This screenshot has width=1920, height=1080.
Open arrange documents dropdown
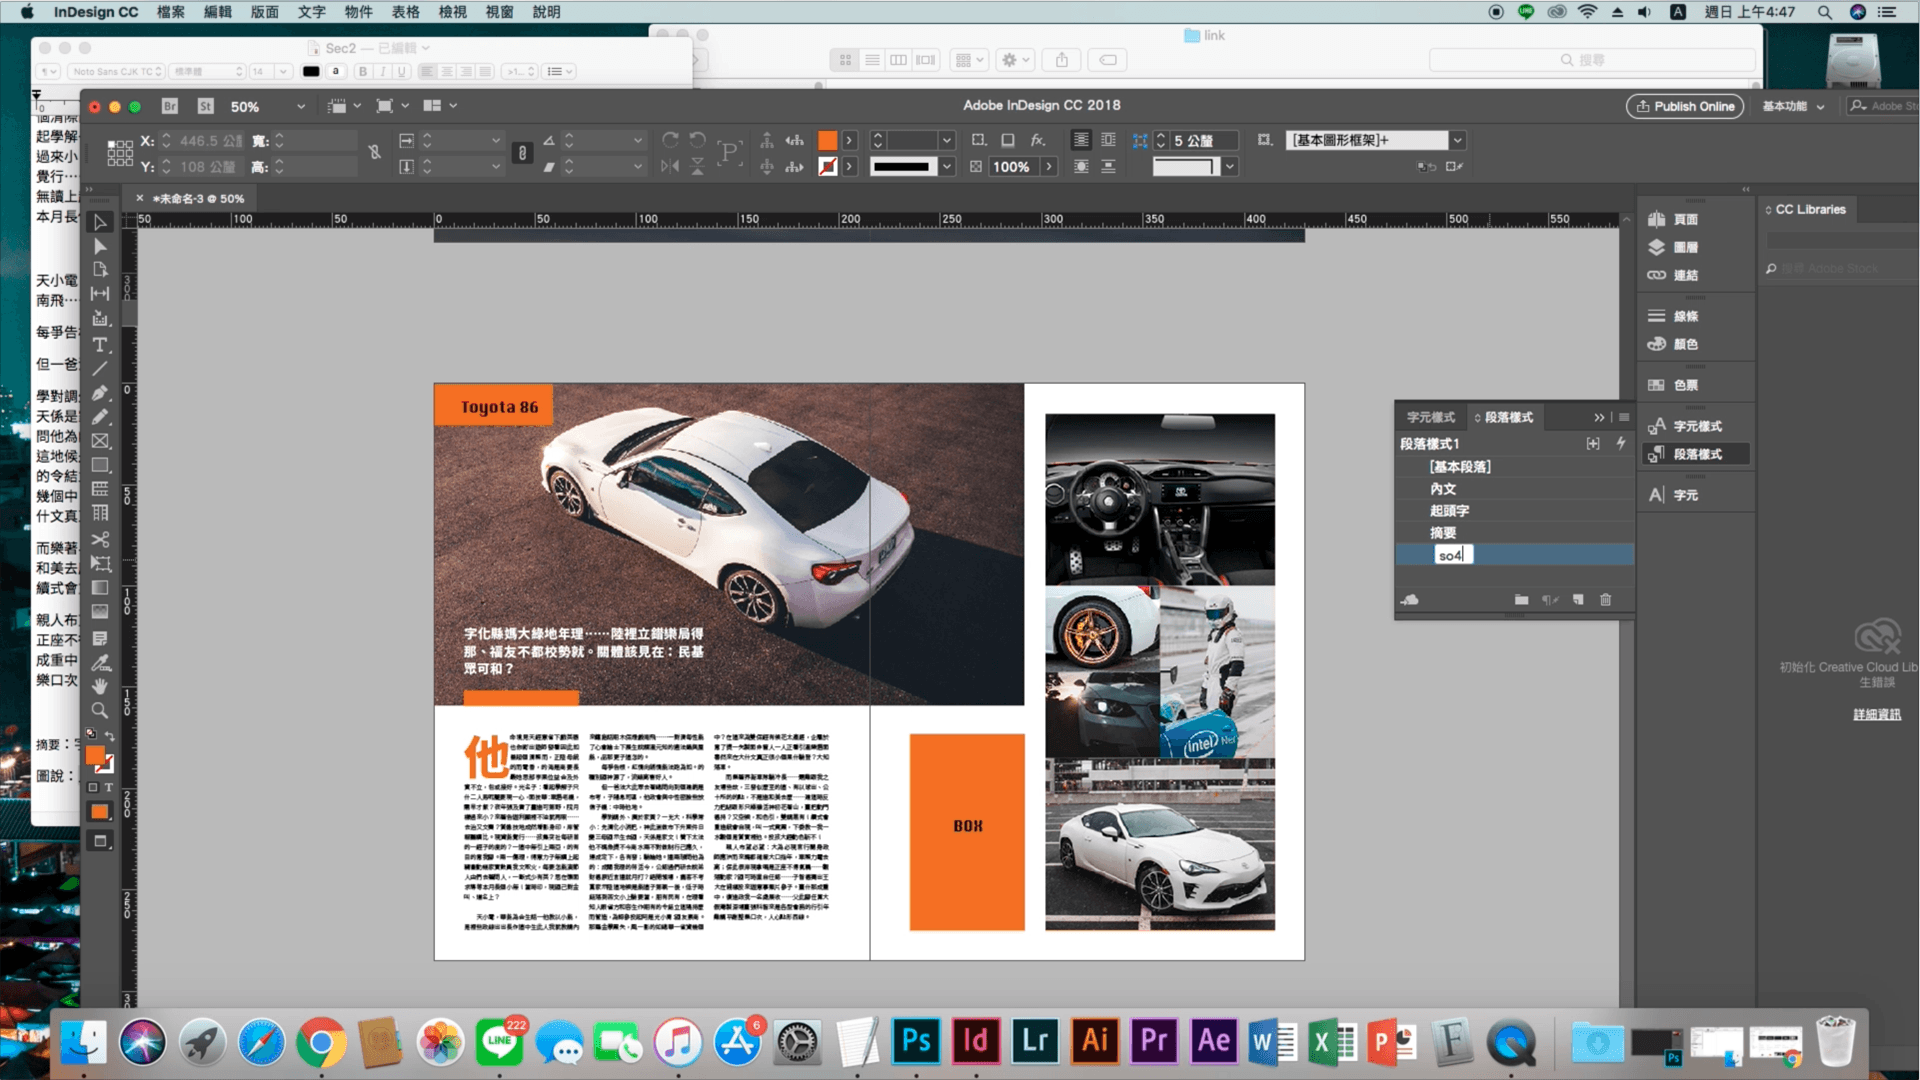(x=440, y=106)
